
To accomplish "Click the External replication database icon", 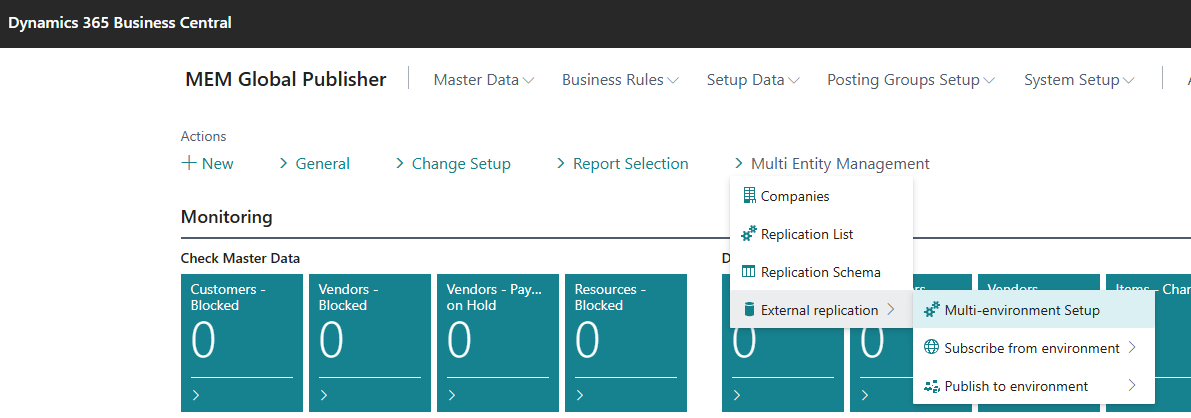I will (749, 310).
